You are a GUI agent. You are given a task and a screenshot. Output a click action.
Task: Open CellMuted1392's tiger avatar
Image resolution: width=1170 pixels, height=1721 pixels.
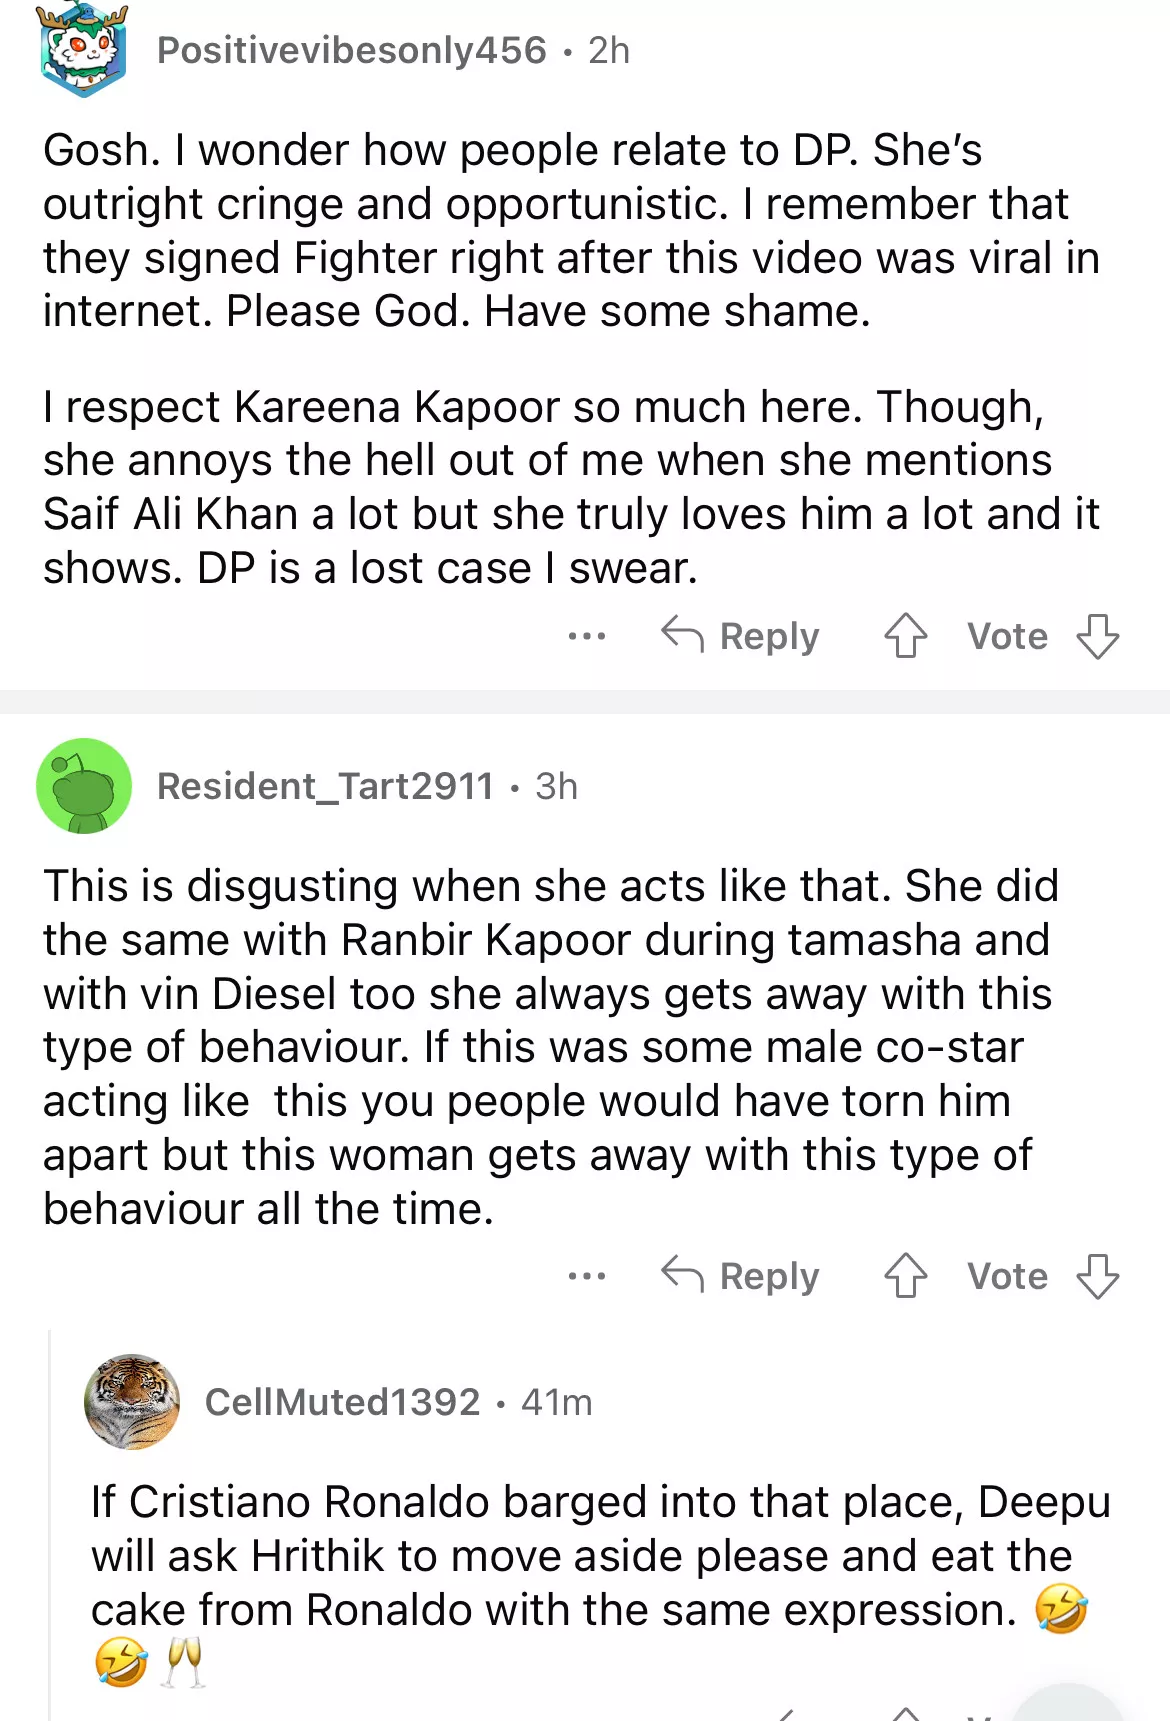[x=132, y=1402]
